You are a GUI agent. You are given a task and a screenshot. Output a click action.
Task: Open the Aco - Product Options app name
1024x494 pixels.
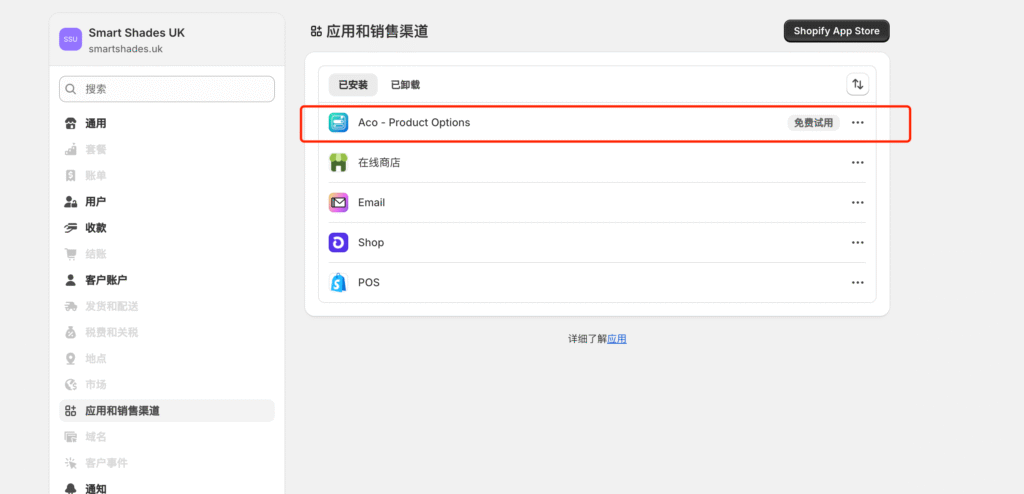click(414, 123)
